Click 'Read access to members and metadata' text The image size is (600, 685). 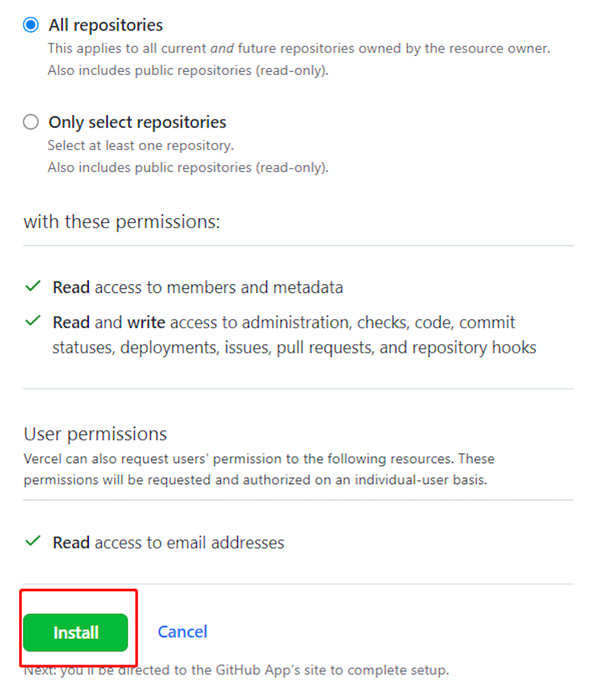(198, 287)
